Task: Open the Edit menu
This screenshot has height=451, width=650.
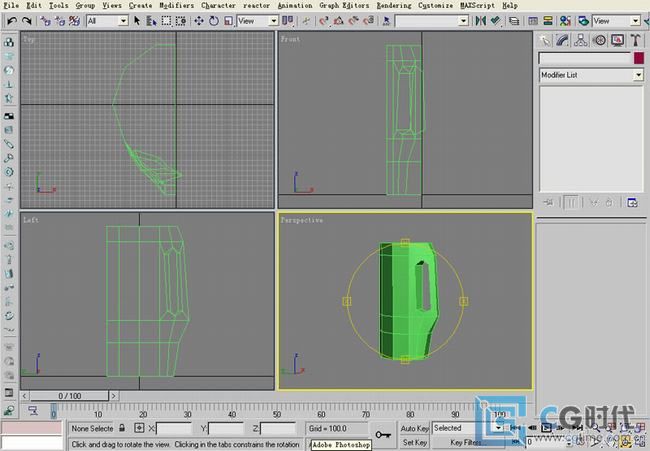Action: pyautogui.click(x=34, y=5)
